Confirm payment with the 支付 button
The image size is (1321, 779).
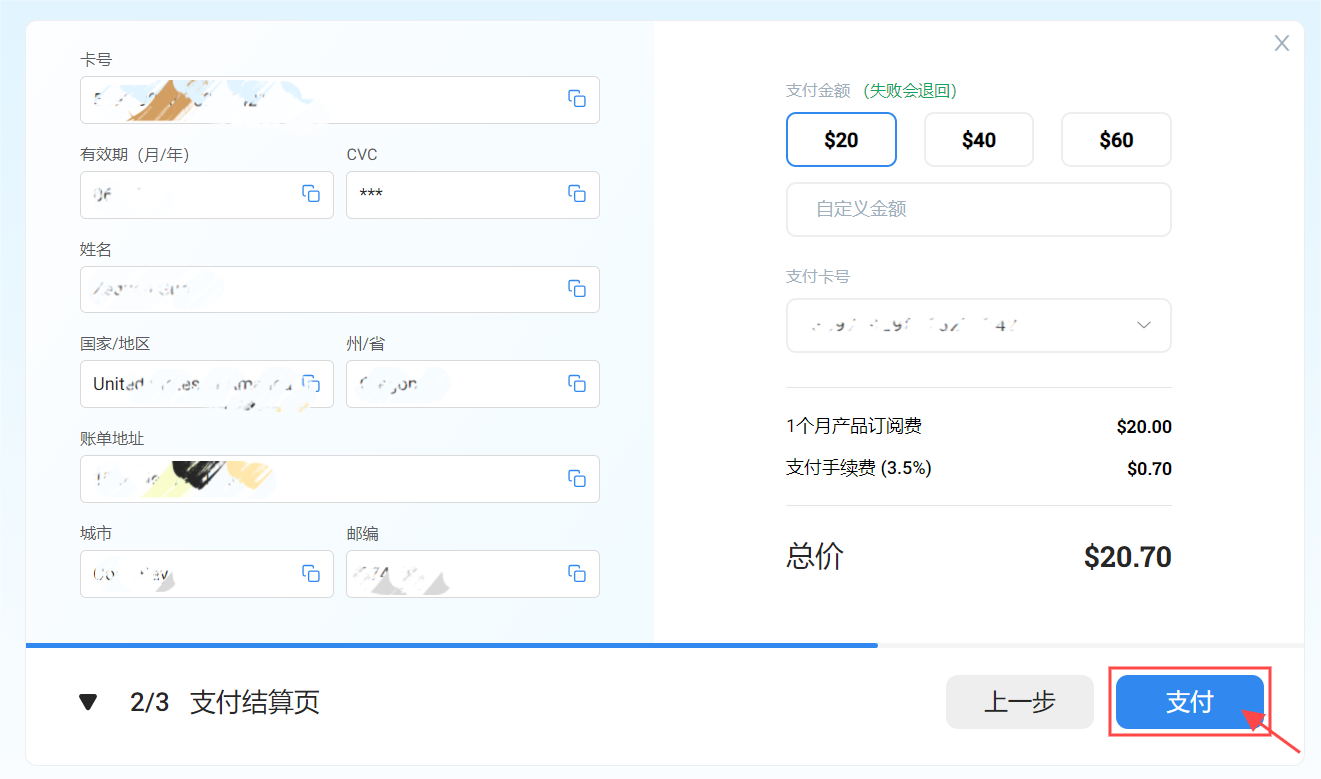click(x=1190, y=702)
